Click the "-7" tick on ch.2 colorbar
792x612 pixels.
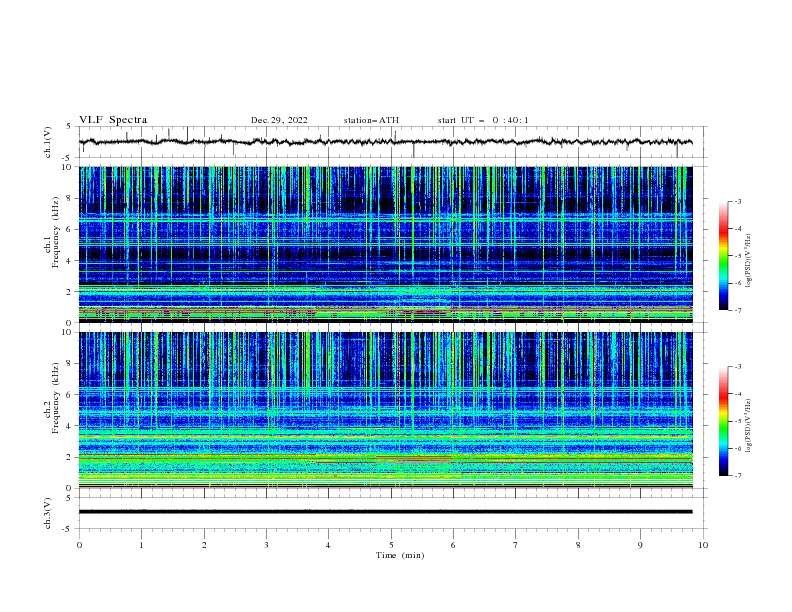pyautogui.click(x=738, y=476)
